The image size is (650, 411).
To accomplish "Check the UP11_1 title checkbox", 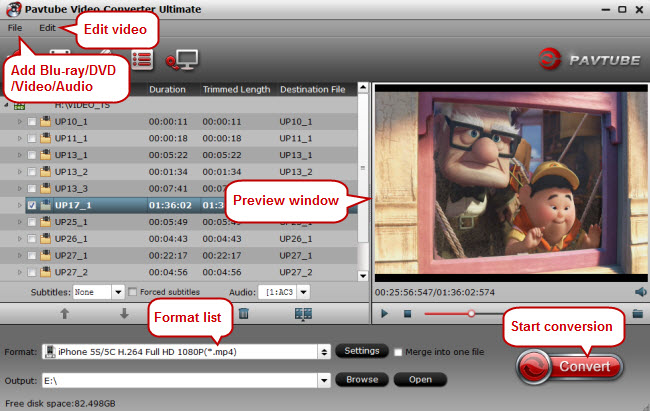I will coord(32,139).
